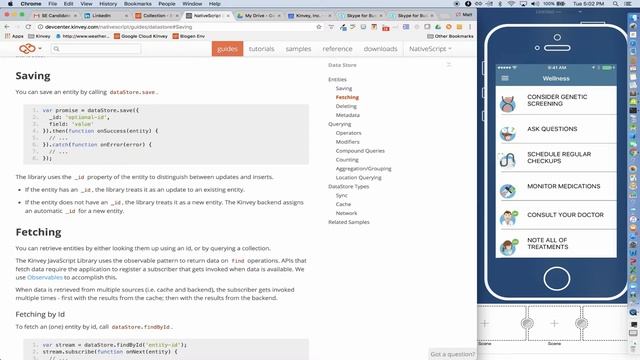Select Querying in the side table of contents
The height and width of the screenshot is (360, 640).
(x=340, y=124)
